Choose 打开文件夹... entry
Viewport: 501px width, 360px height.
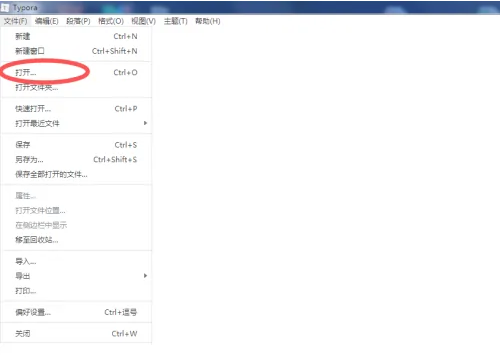pos(76,88)
